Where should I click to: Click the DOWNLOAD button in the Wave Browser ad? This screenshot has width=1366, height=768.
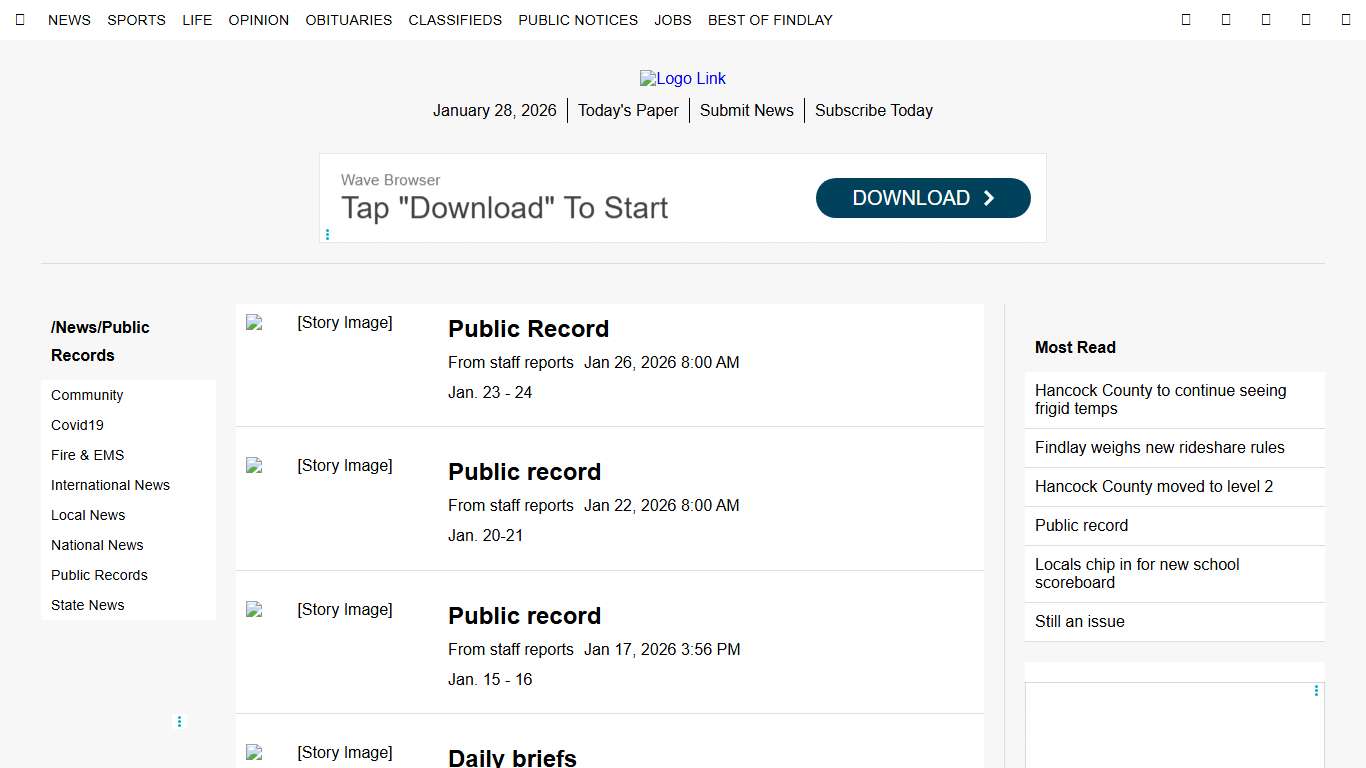pos(922,198)
